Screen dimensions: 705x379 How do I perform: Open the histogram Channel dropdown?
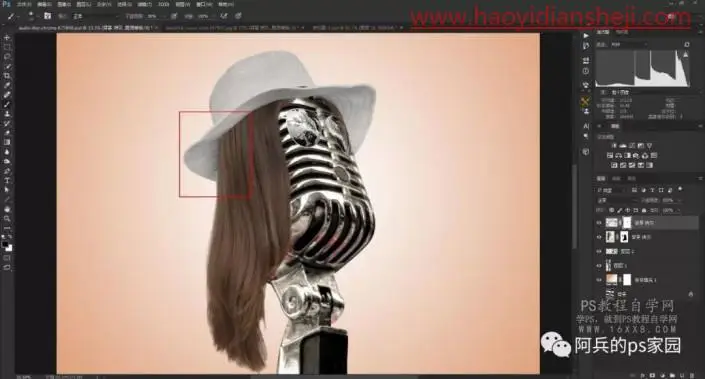tap(629, 45)
